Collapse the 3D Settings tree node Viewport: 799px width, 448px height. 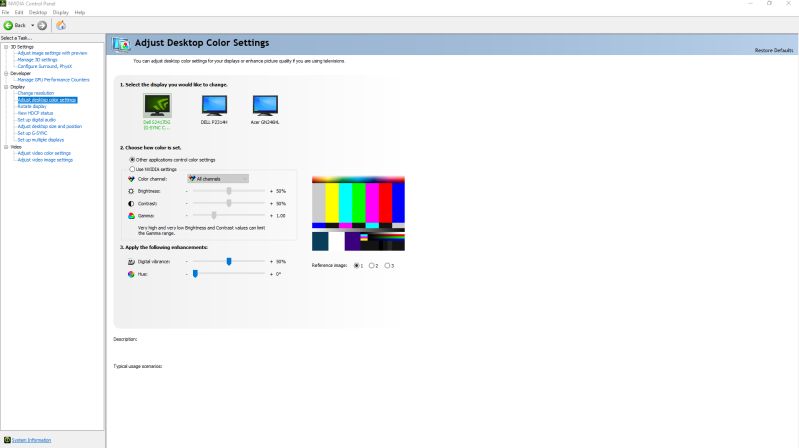tap(6, 47)
